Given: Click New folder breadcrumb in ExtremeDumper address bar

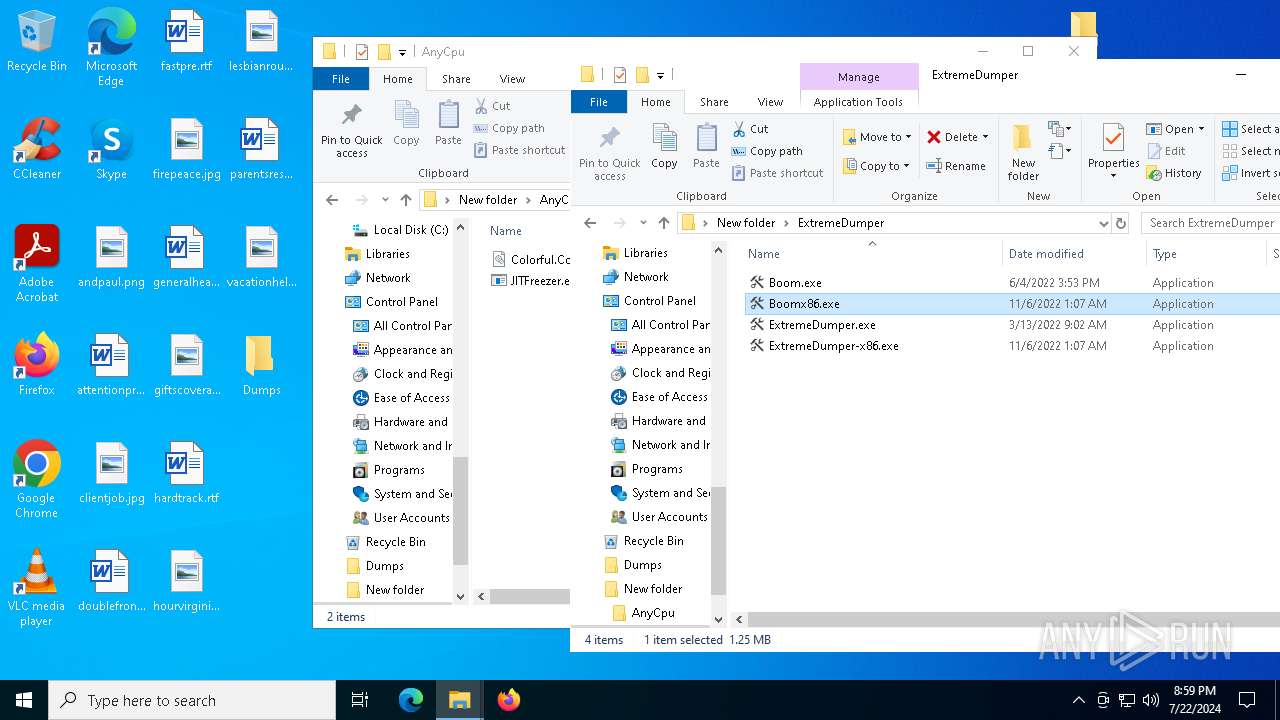Looking at the screenshot, I should tap(745, 223).
